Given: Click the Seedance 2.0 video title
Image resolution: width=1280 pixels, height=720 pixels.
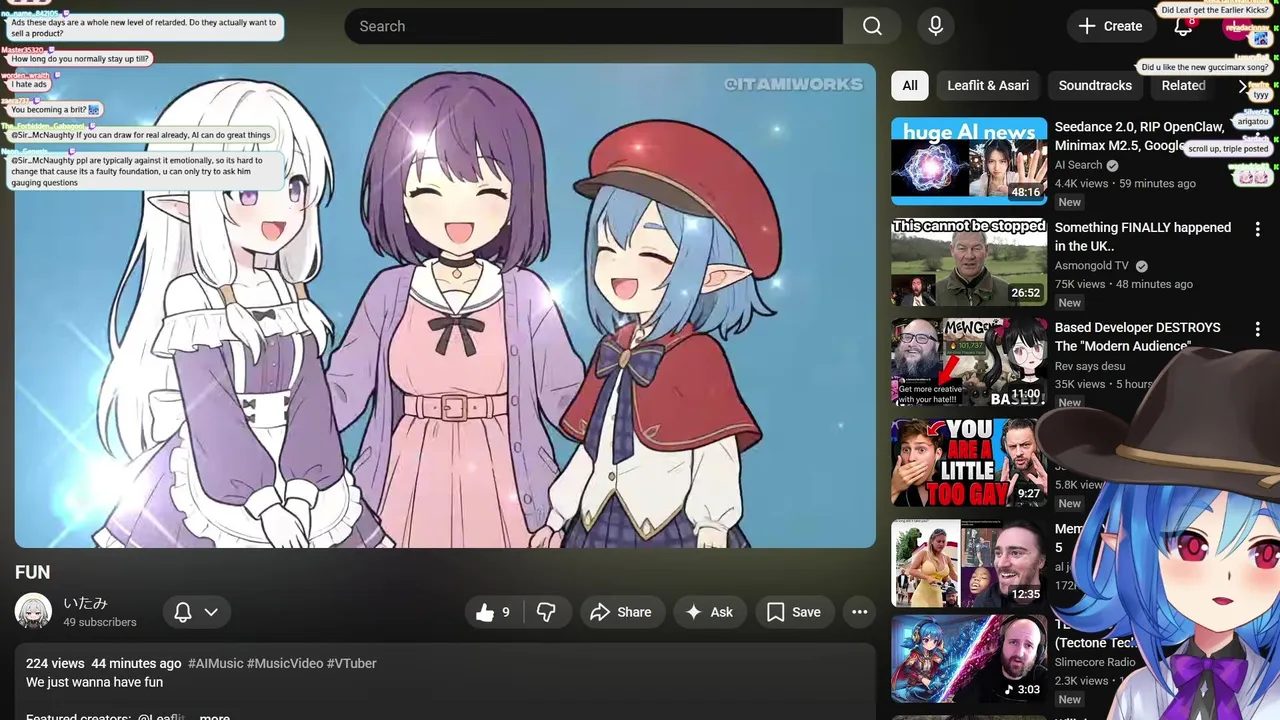Looking at the screenshot, I should pos(1139,136).
